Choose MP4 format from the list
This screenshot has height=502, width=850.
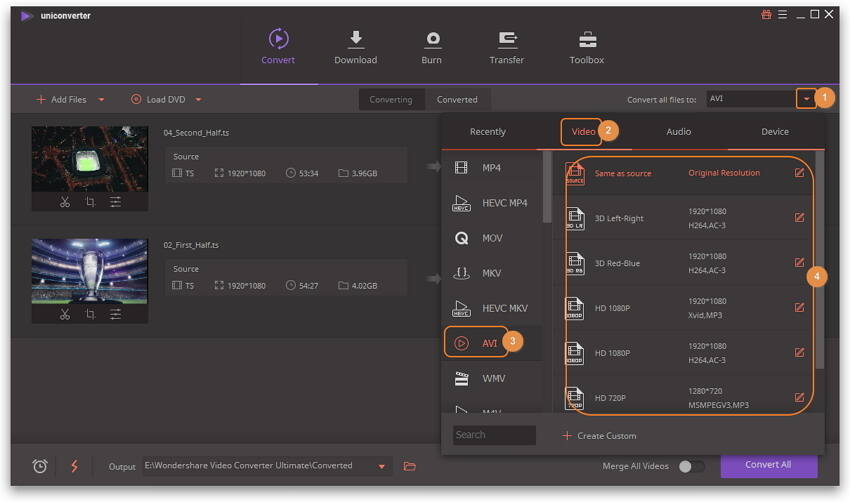coord(492,168)
